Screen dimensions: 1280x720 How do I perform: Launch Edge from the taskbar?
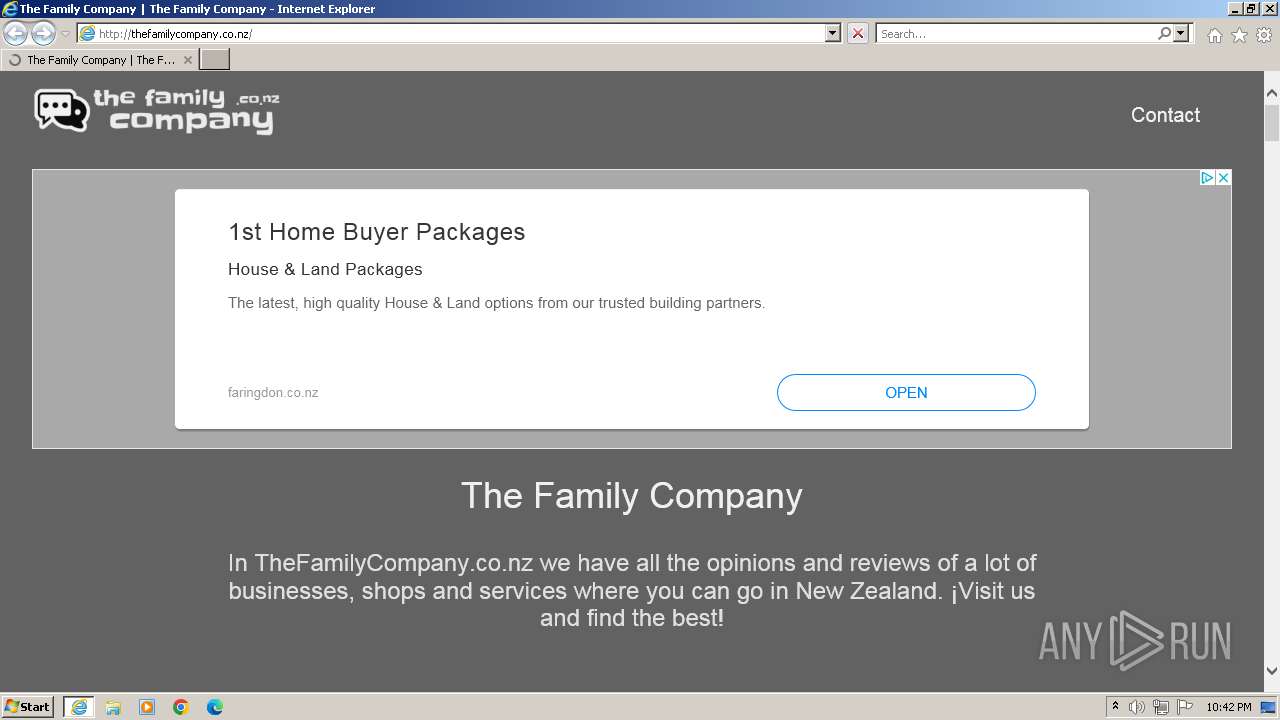pyautogui.click(x=215, y=707)
